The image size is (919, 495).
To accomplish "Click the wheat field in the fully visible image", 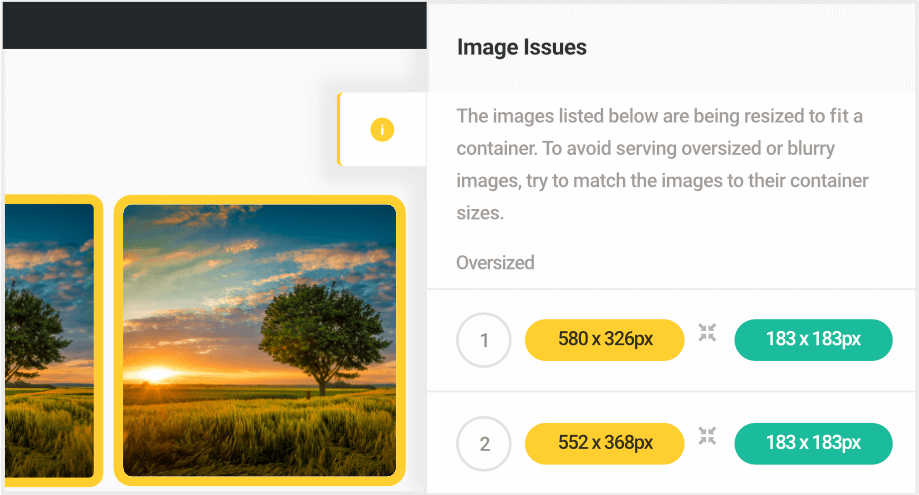I will [259, 435].
